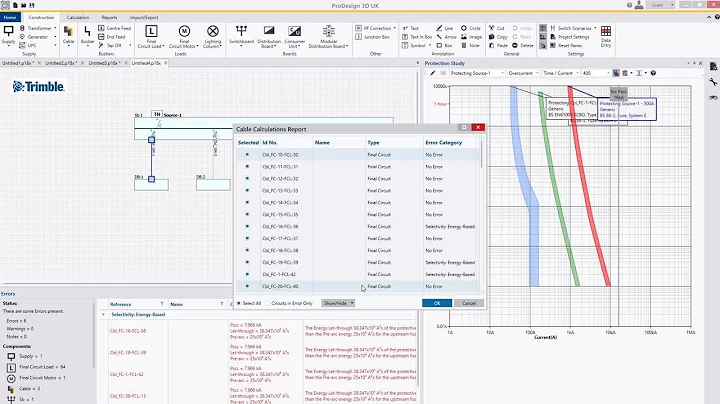Select the Text annotation tool

(411, 28)
